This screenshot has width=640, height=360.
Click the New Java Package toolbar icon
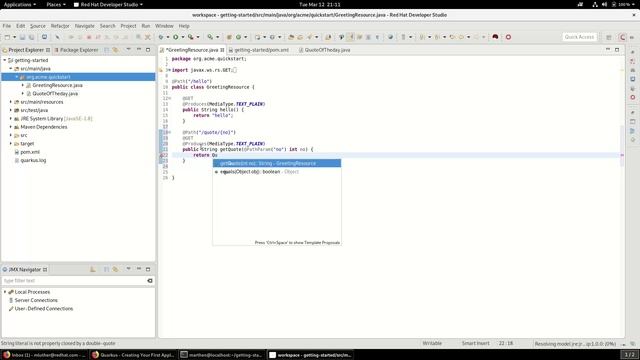click(x=229, y=37)
